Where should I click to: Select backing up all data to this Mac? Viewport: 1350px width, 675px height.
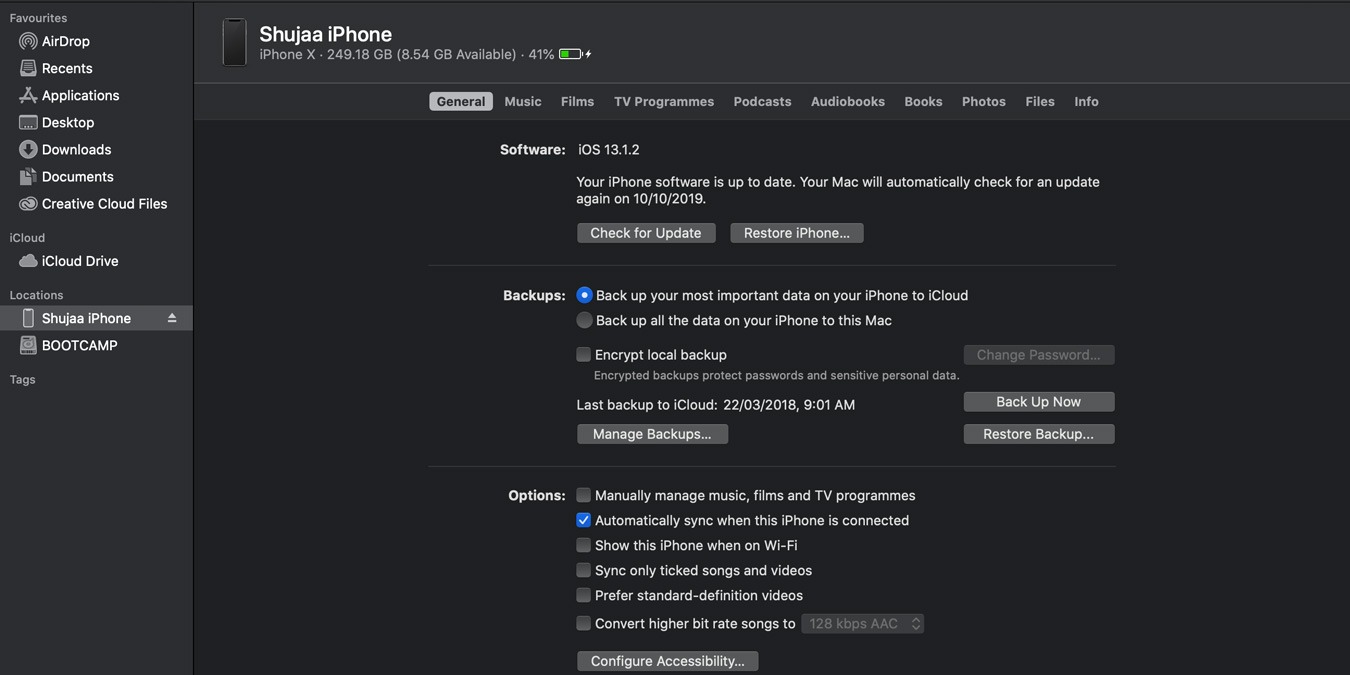[584, 319]
